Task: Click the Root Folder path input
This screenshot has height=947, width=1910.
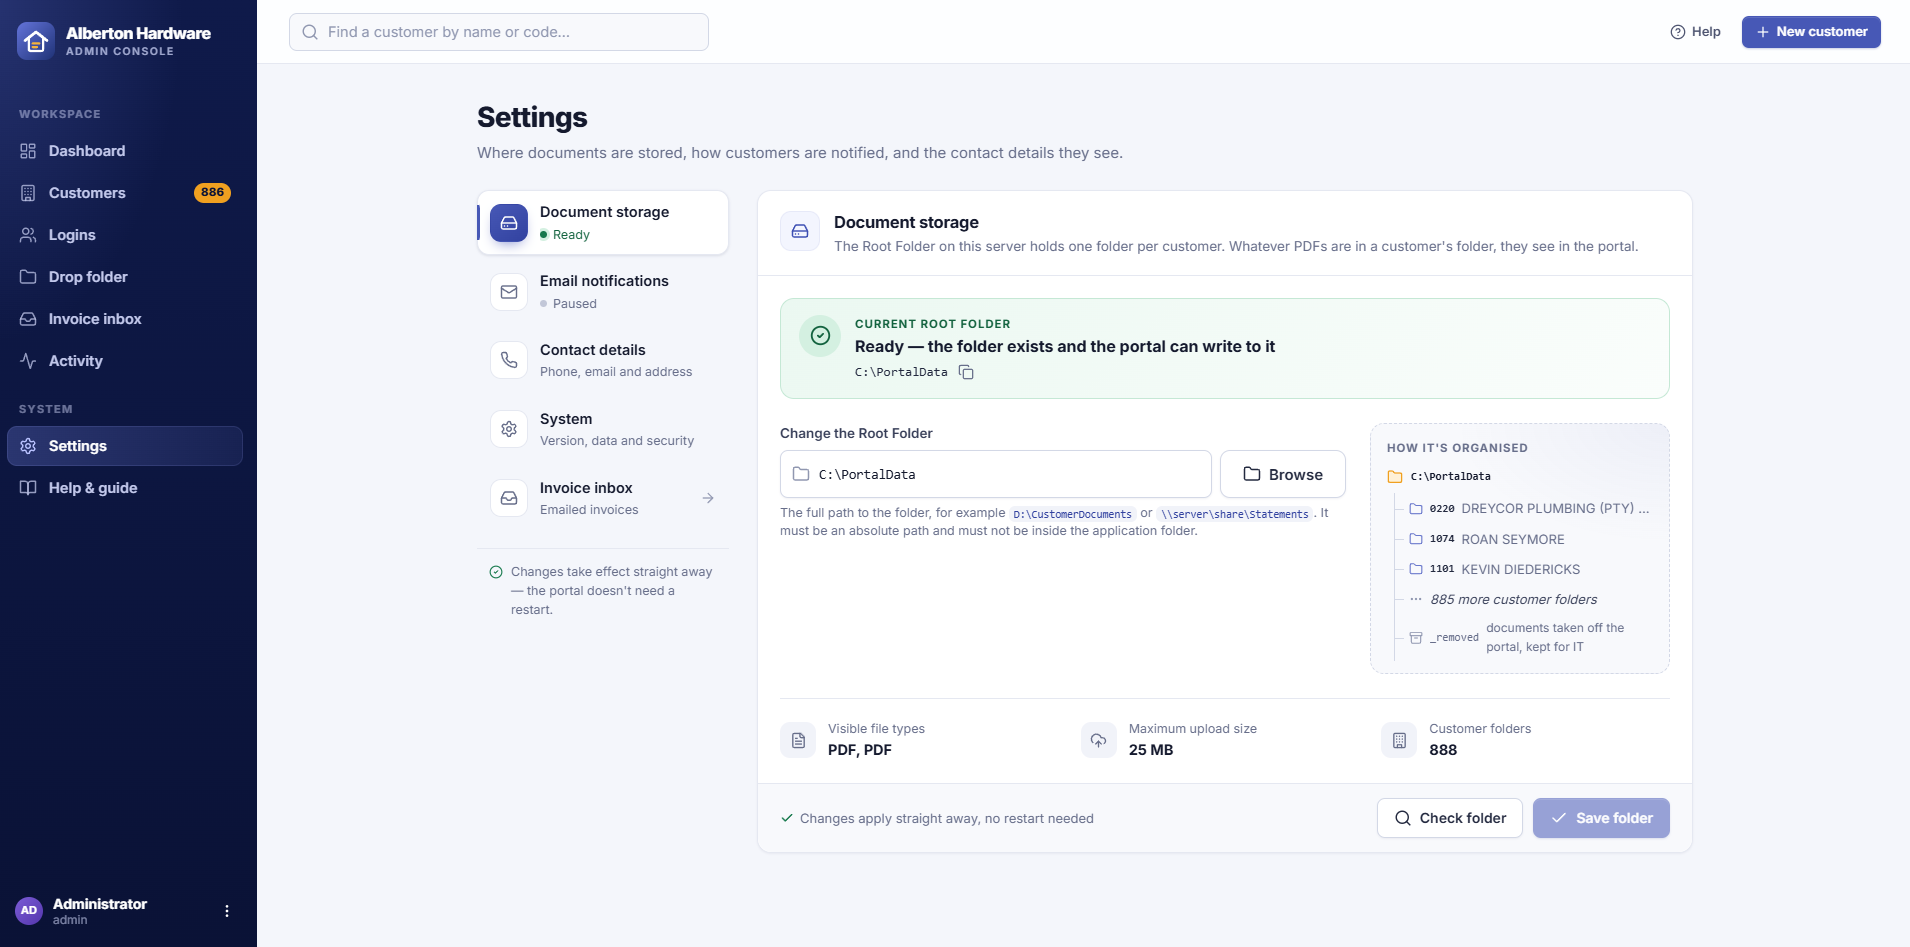Action: [x=996, y=474]
